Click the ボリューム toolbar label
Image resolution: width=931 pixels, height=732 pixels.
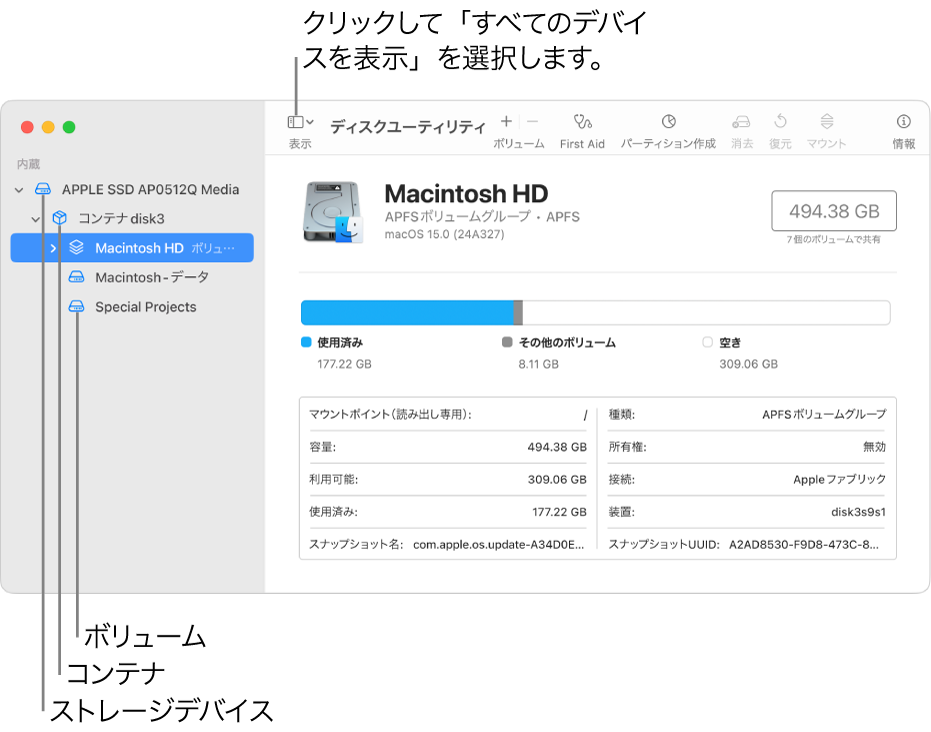coord(518,144)
